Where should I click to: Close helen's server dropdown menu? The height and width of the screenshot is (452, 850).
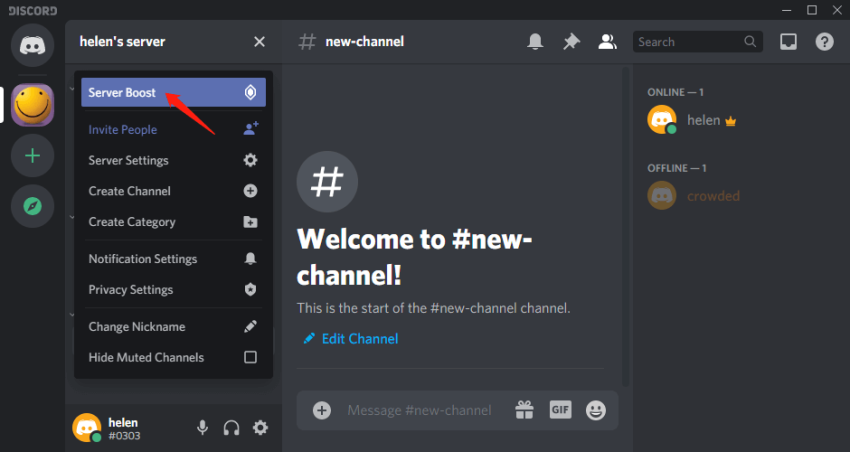(x=259, y=42)
